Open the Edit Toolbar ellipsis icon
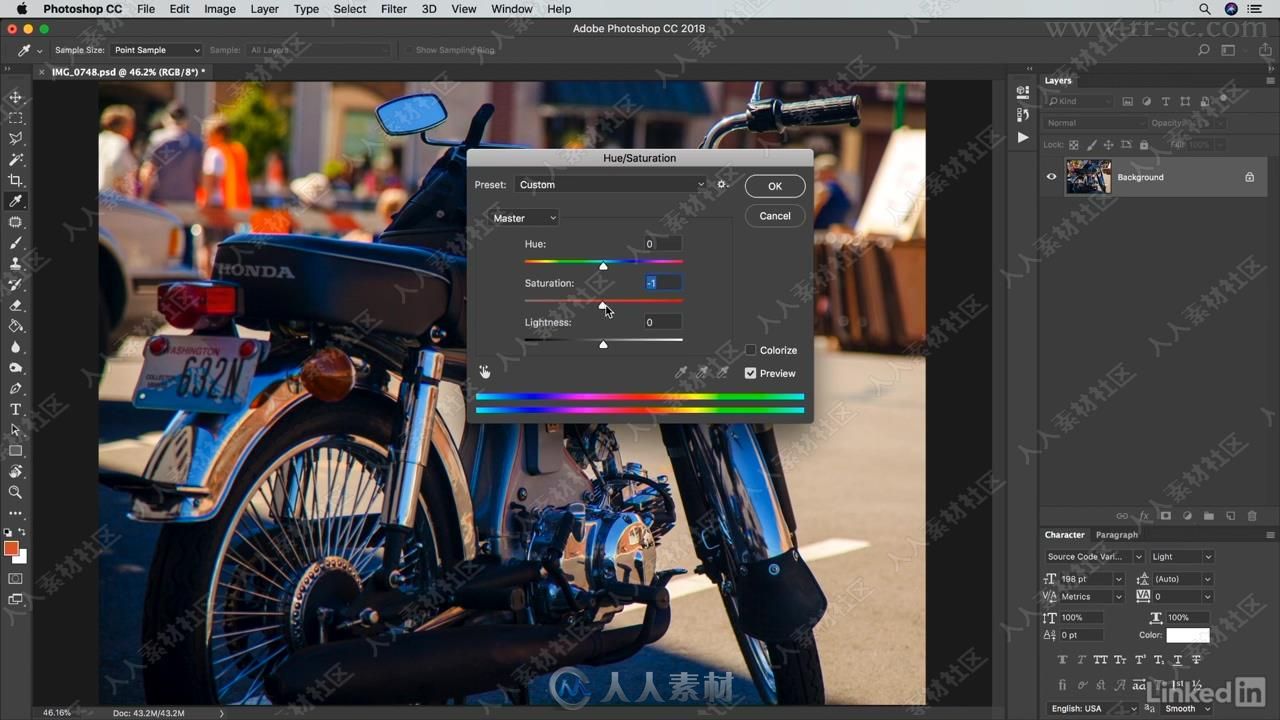The image size is (1280, 720). point(15,513)
